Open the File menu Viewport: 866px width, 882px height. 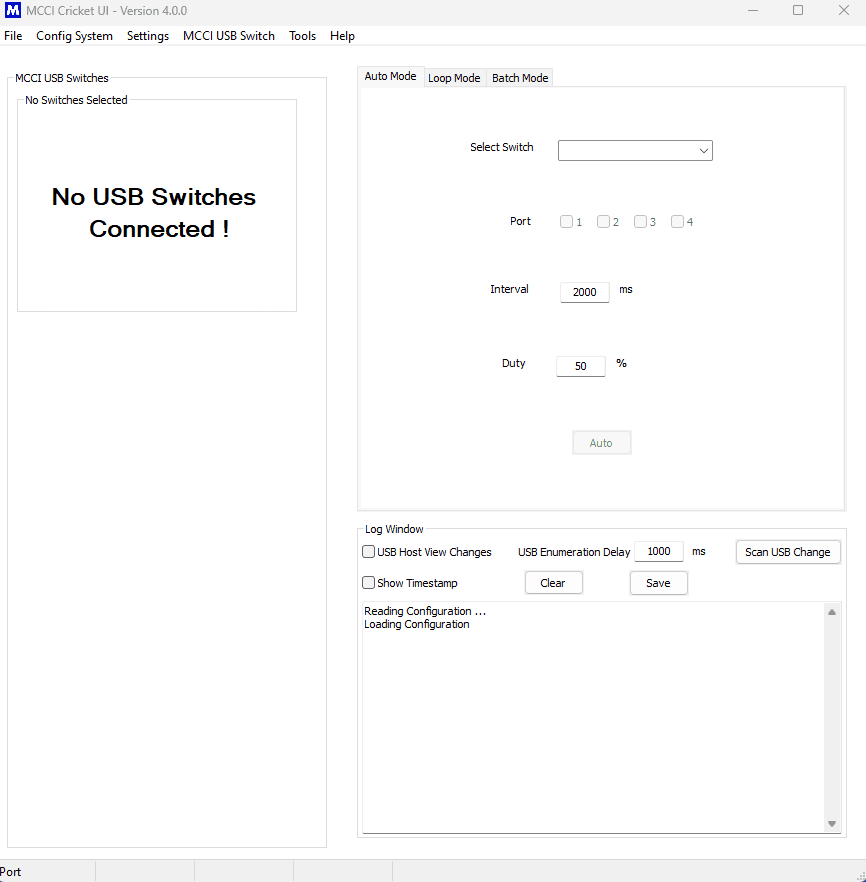click(13, 36)
